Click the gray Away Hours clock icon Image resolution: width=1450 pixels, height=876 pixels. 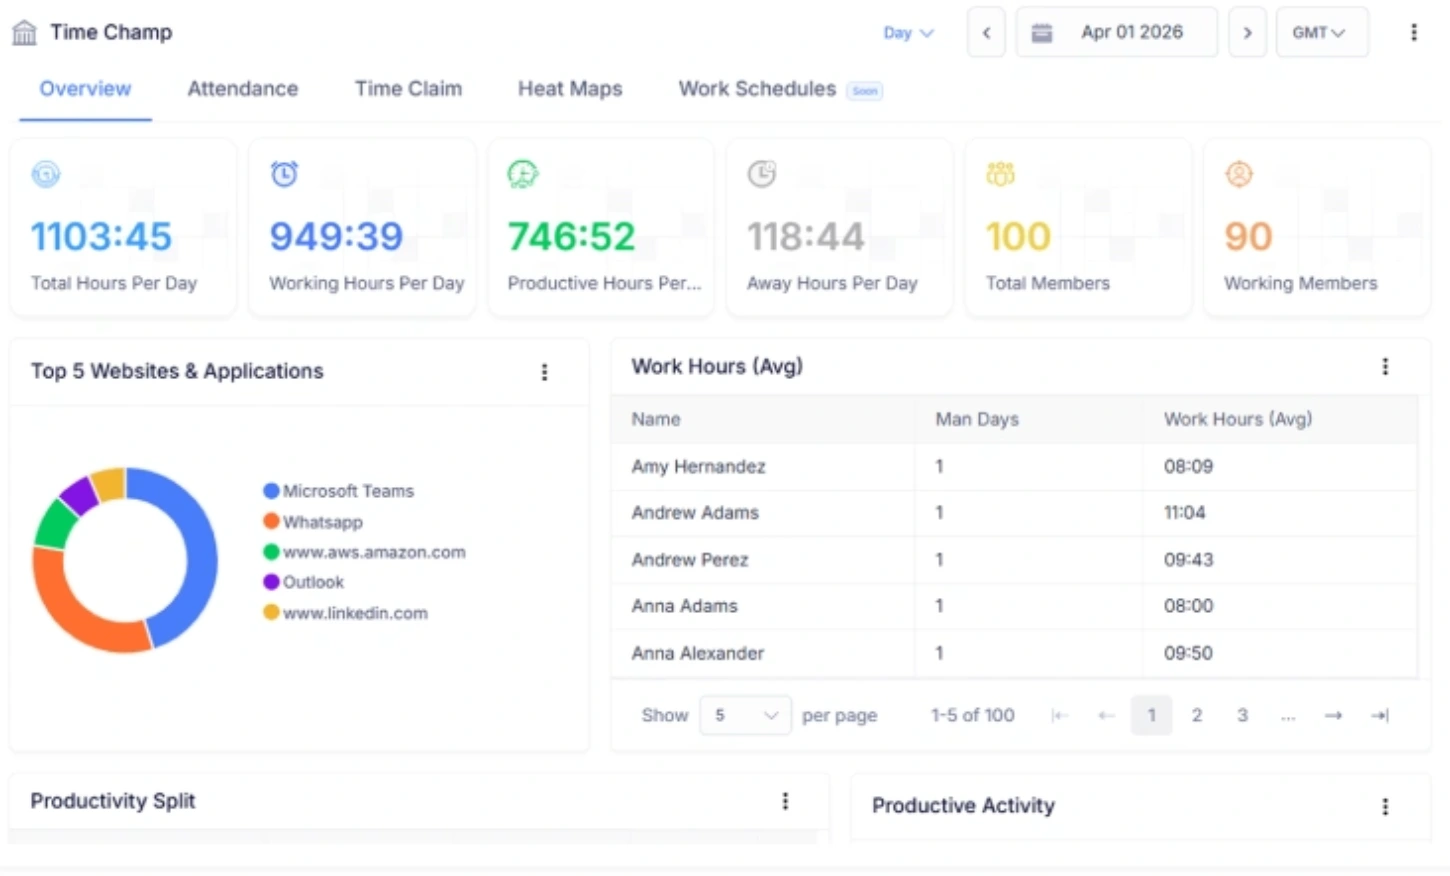point(761,173)
